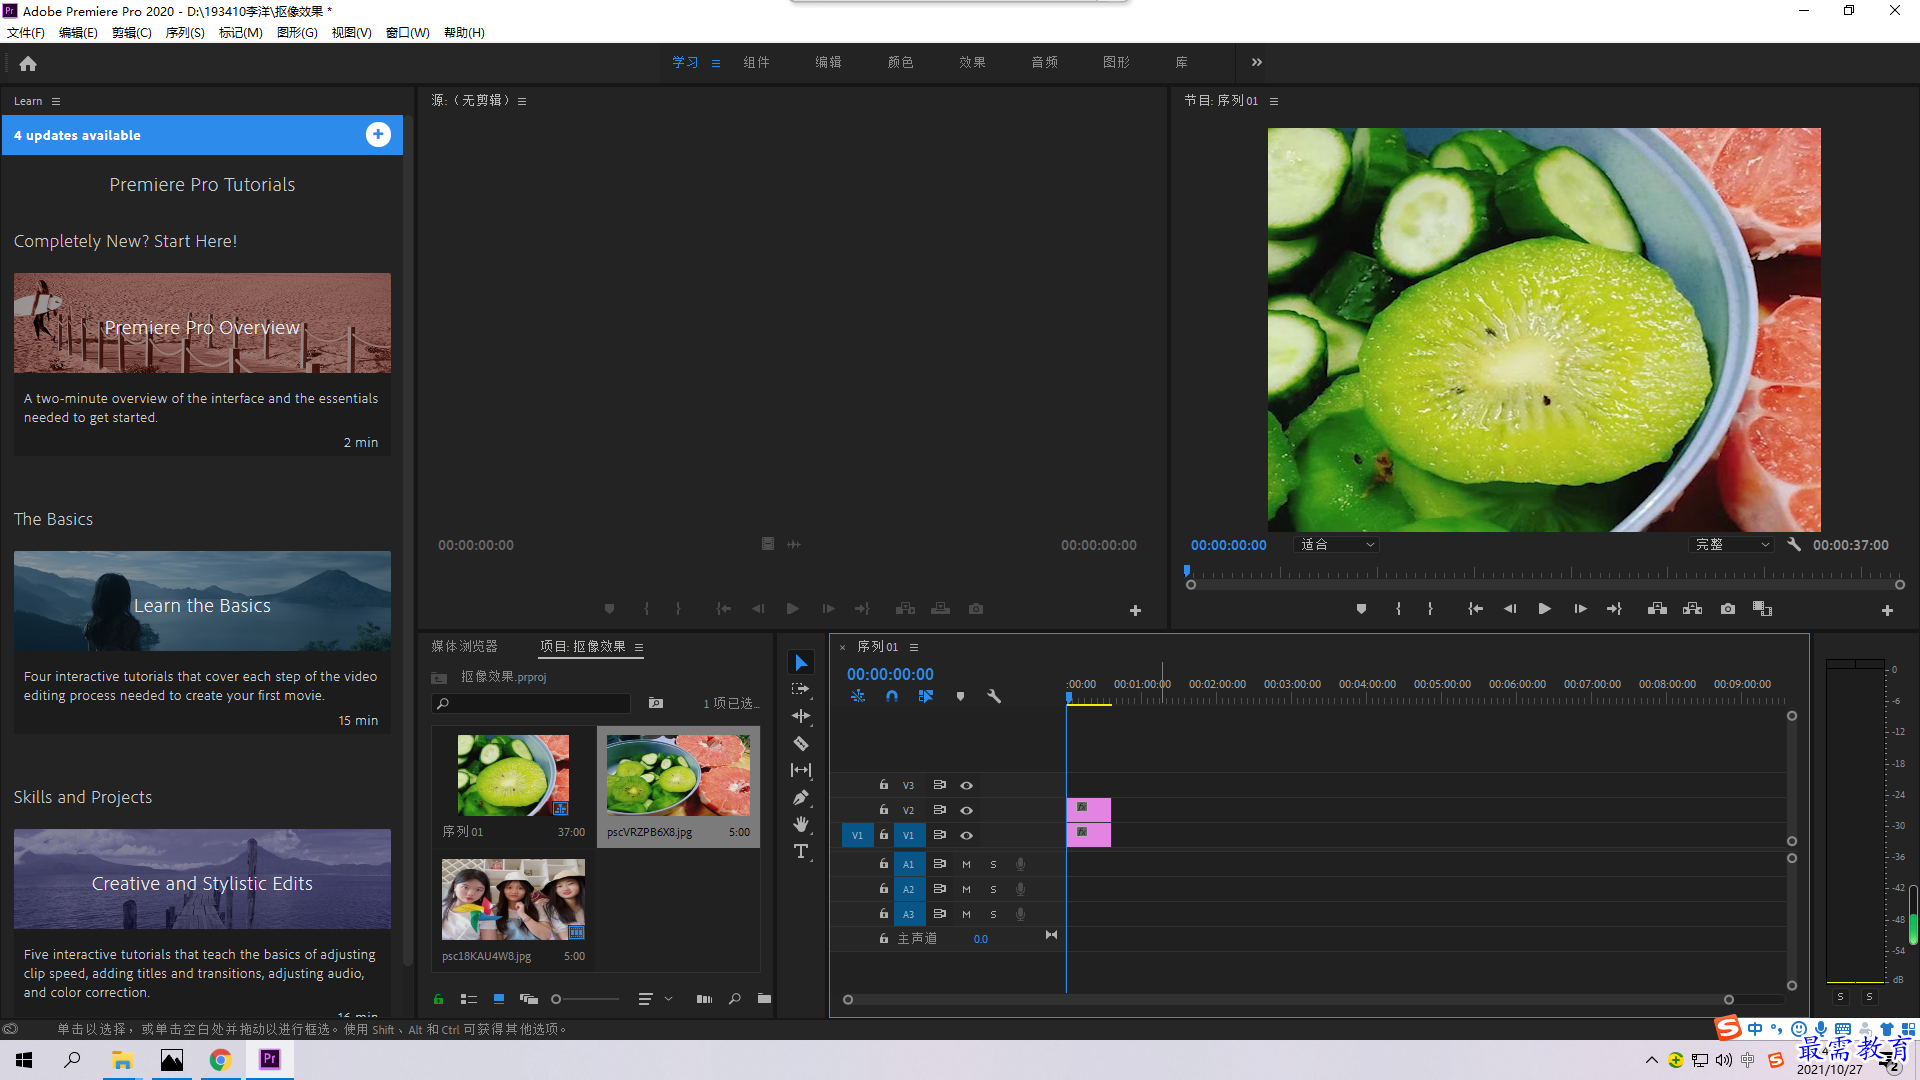Viewport: 1920px width, 1080px height.
Task: Open Program monitor settings wrench
Action: 1794,545
